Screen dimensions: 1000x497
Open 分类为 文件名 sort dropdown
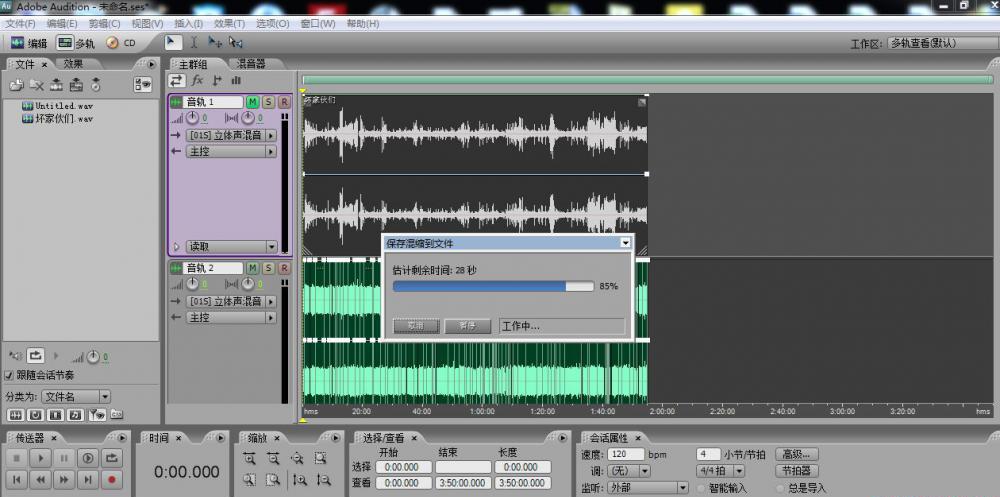pos(75,397)
